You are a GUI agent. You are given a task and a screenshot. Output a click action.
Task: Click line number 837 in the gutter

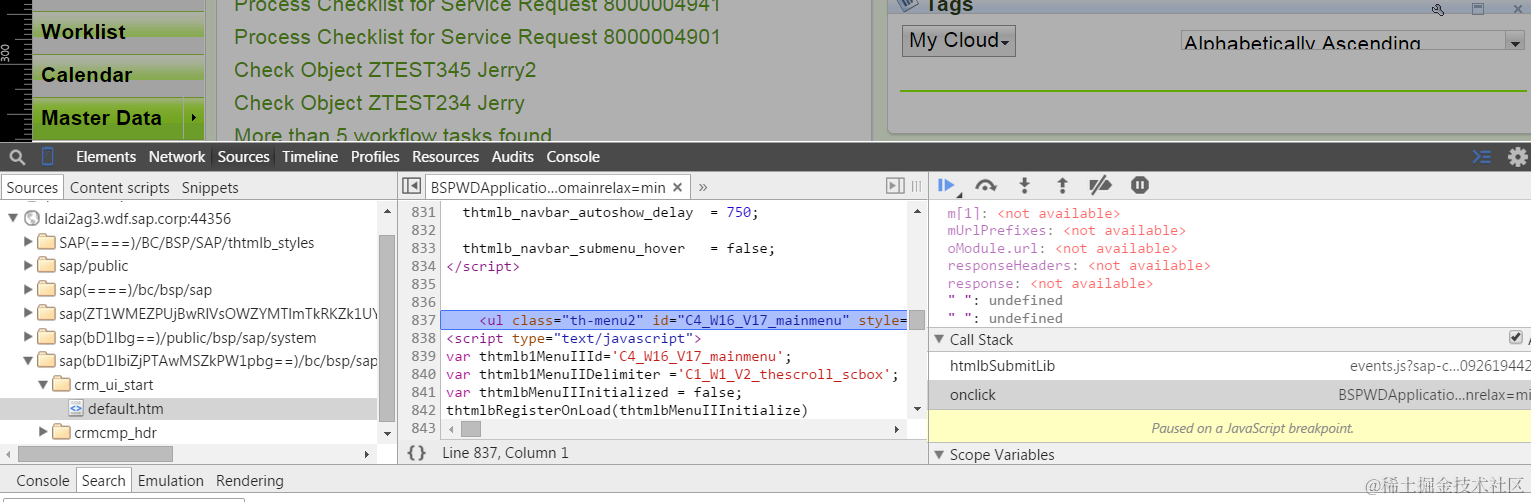point(424,320)
